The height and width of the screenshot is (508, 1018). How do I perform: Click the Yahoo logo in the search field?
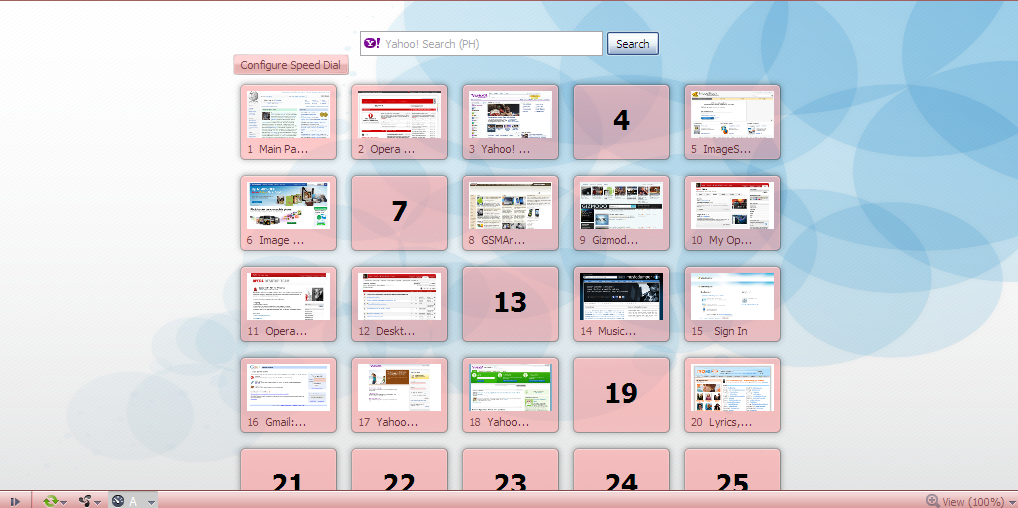pyautogui.click(x=371, y=44)
